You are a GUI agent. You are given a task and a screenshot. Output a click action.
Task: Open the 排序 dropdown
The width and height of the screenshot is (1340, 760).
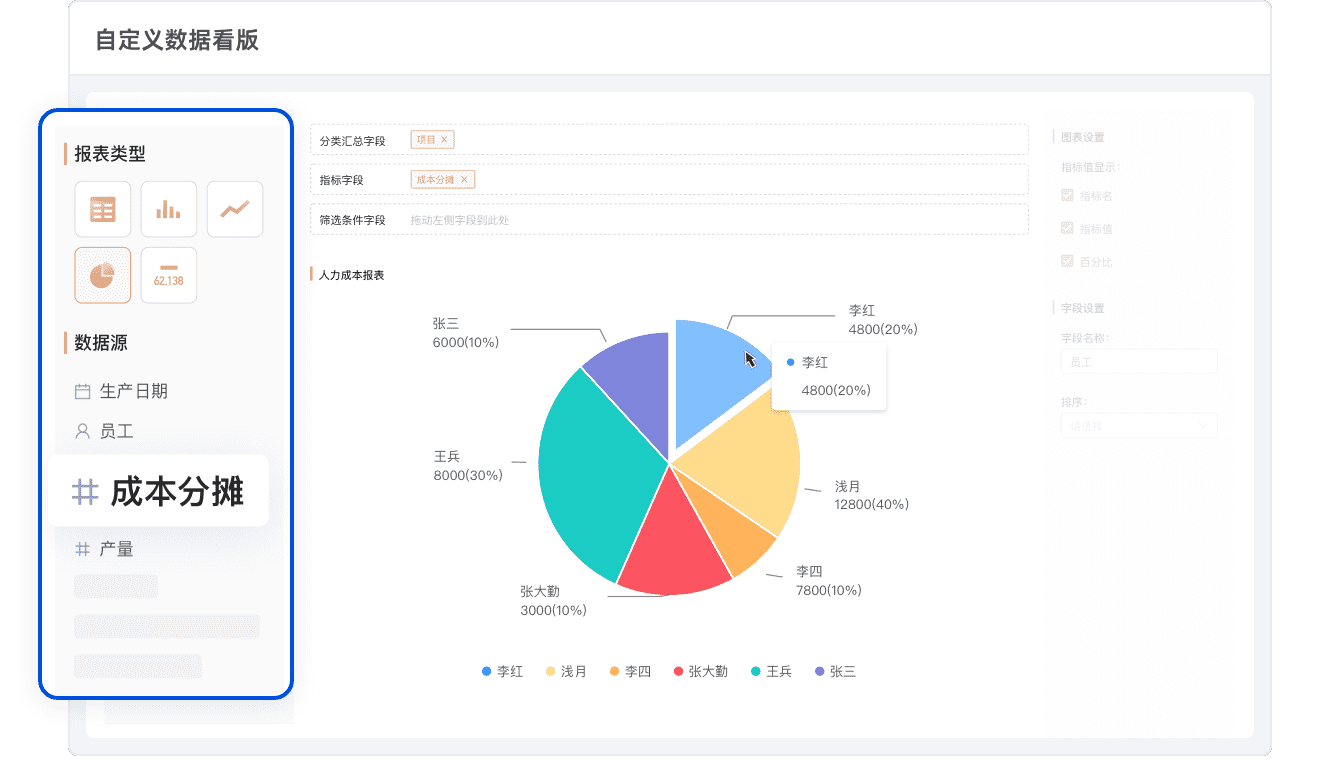[1138, 426]
